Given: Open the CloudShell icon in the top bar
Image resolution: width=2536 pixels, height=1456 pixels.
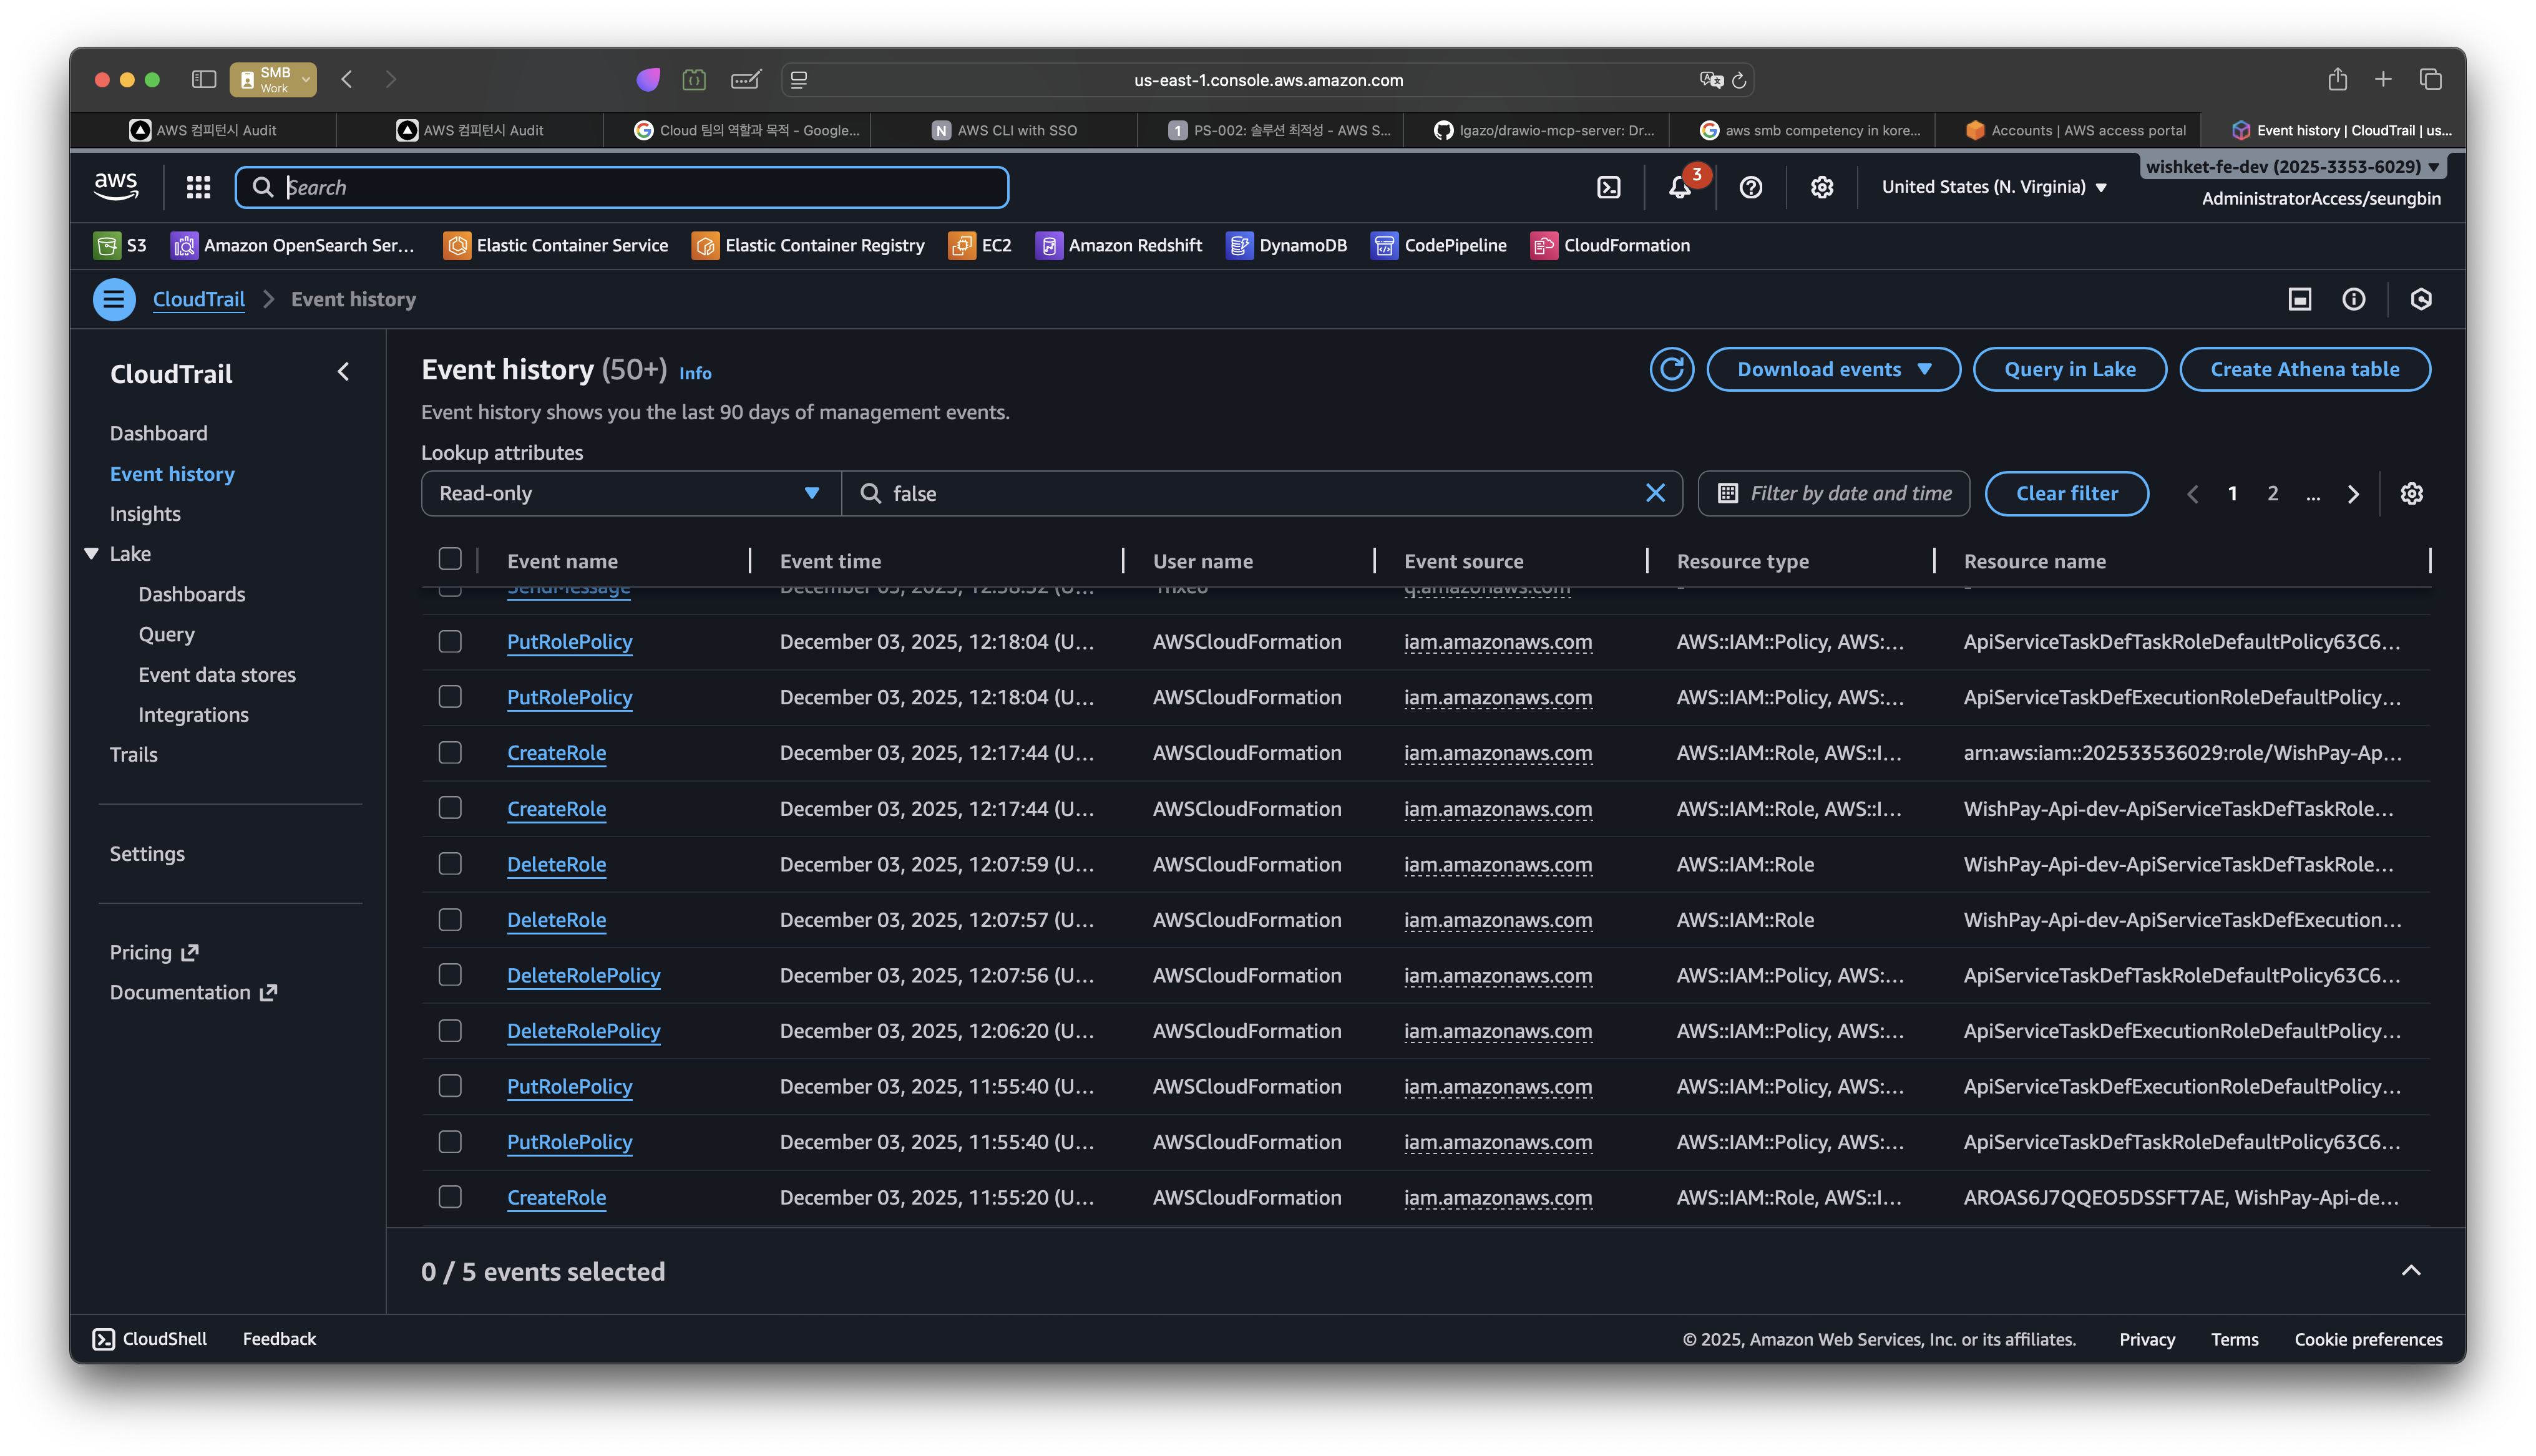Looking at the screenshot, I should 1608,187.
